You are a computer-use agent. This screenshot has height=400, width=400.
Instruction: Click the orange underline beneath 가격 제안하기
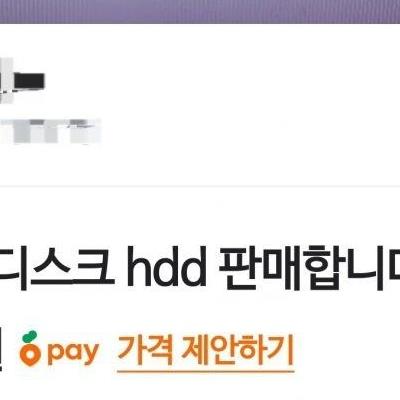(x=205, y=370)
